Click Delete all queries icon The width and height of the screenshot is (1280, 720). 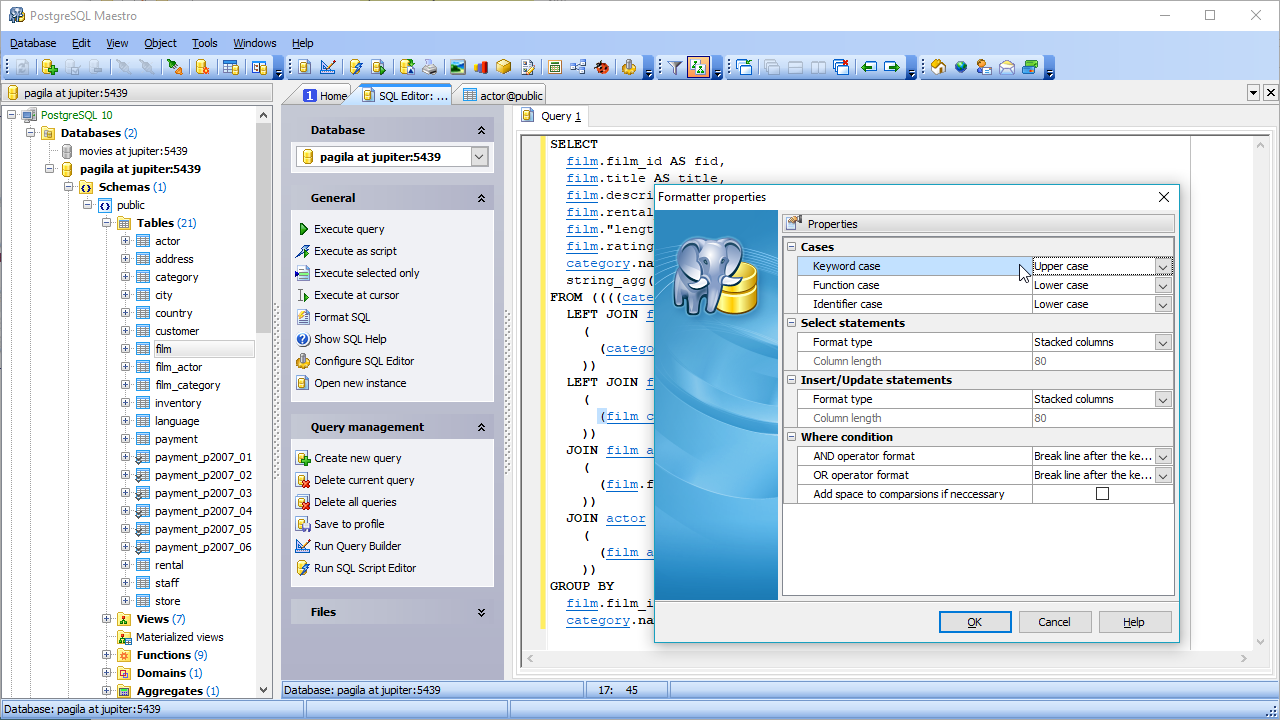[x=303, y=502]
